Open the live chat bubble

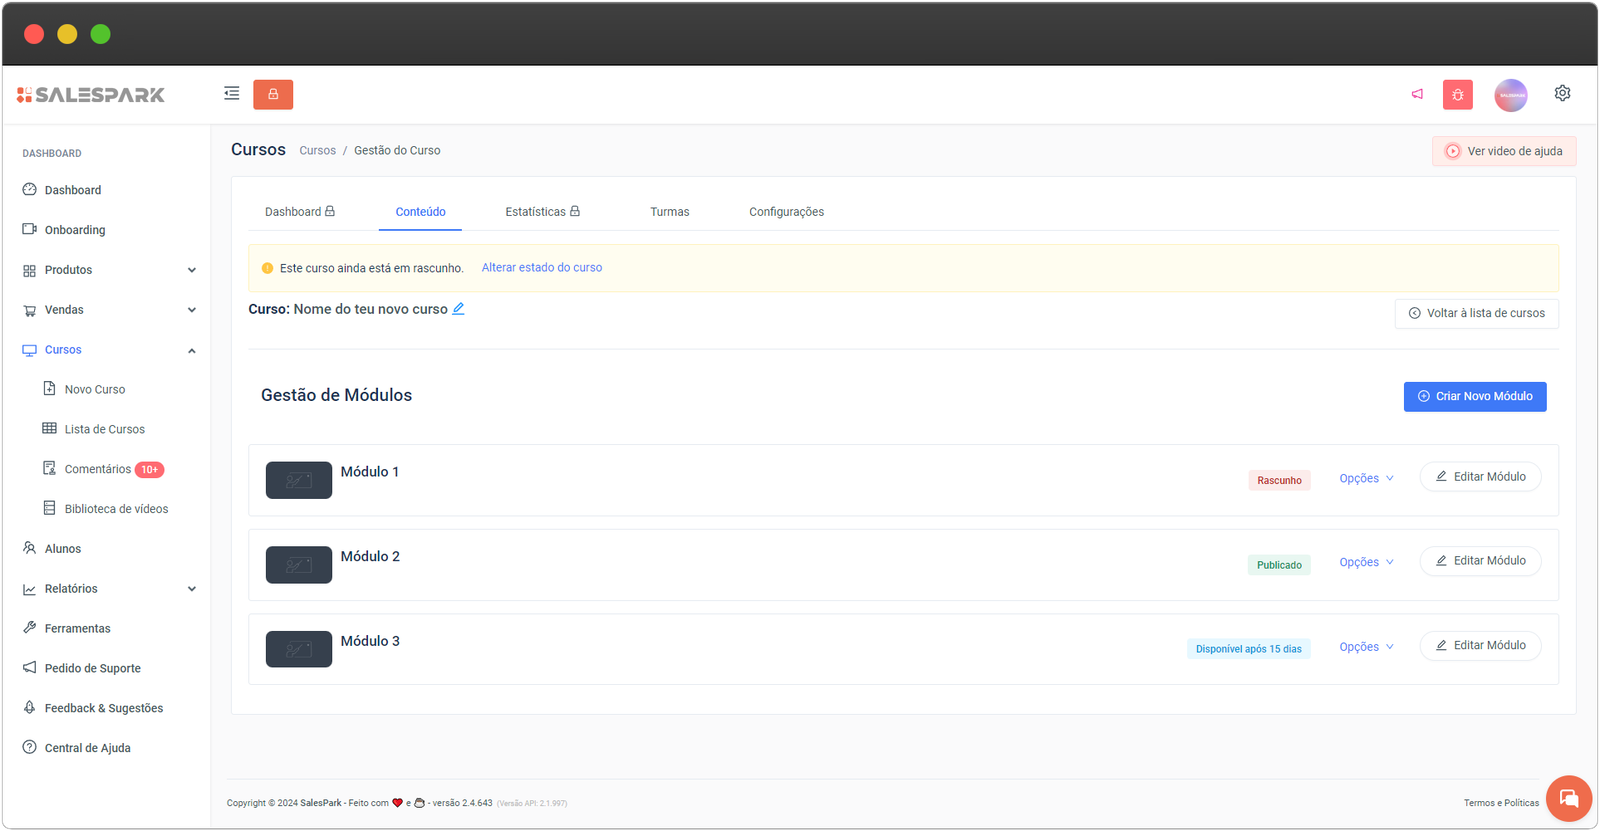point(1568,798)
